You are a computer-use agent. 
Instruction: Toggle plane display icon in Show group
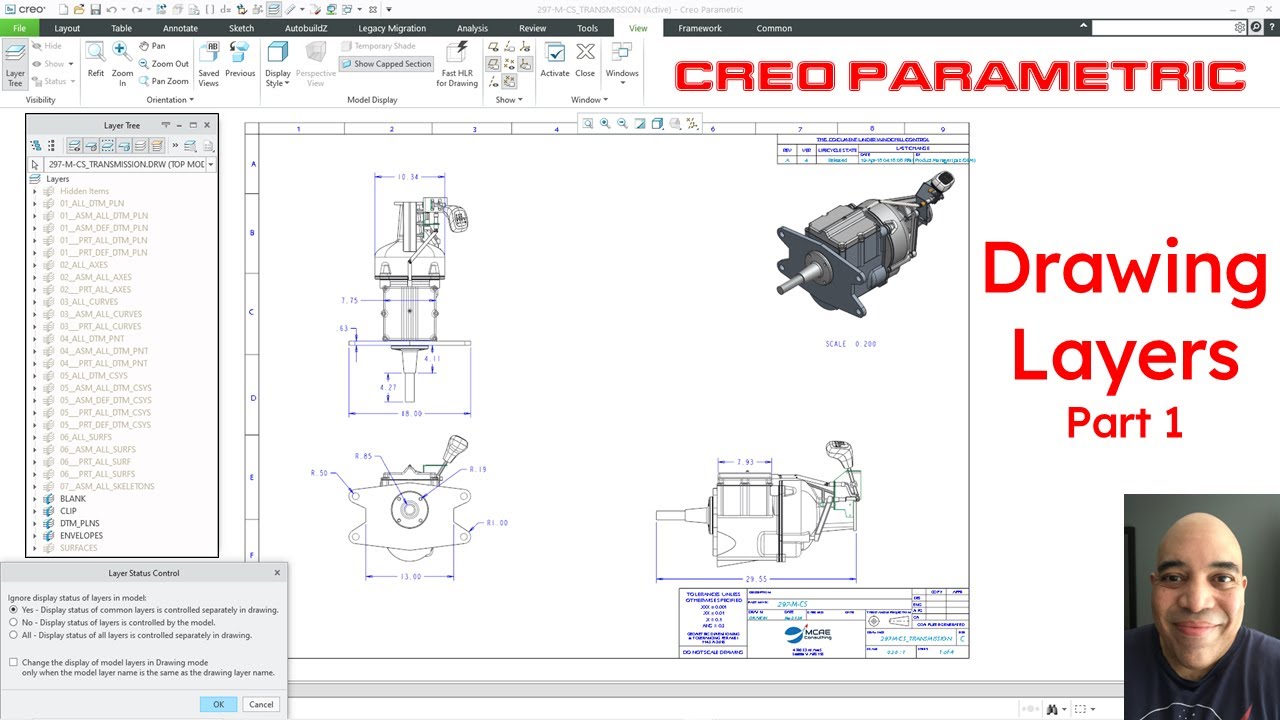tap(493, 47)
